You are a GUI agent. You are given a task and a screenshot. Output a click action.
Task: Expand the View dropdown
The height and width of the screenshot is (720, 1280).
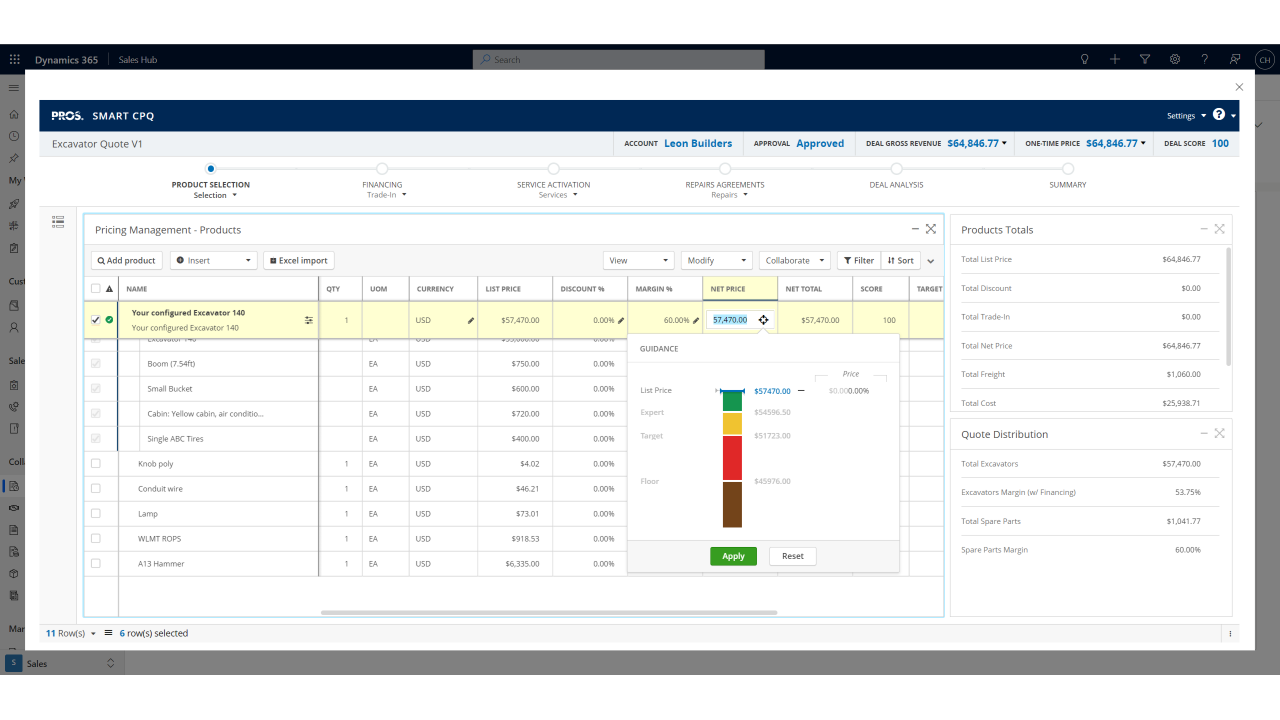click(639, 261)
